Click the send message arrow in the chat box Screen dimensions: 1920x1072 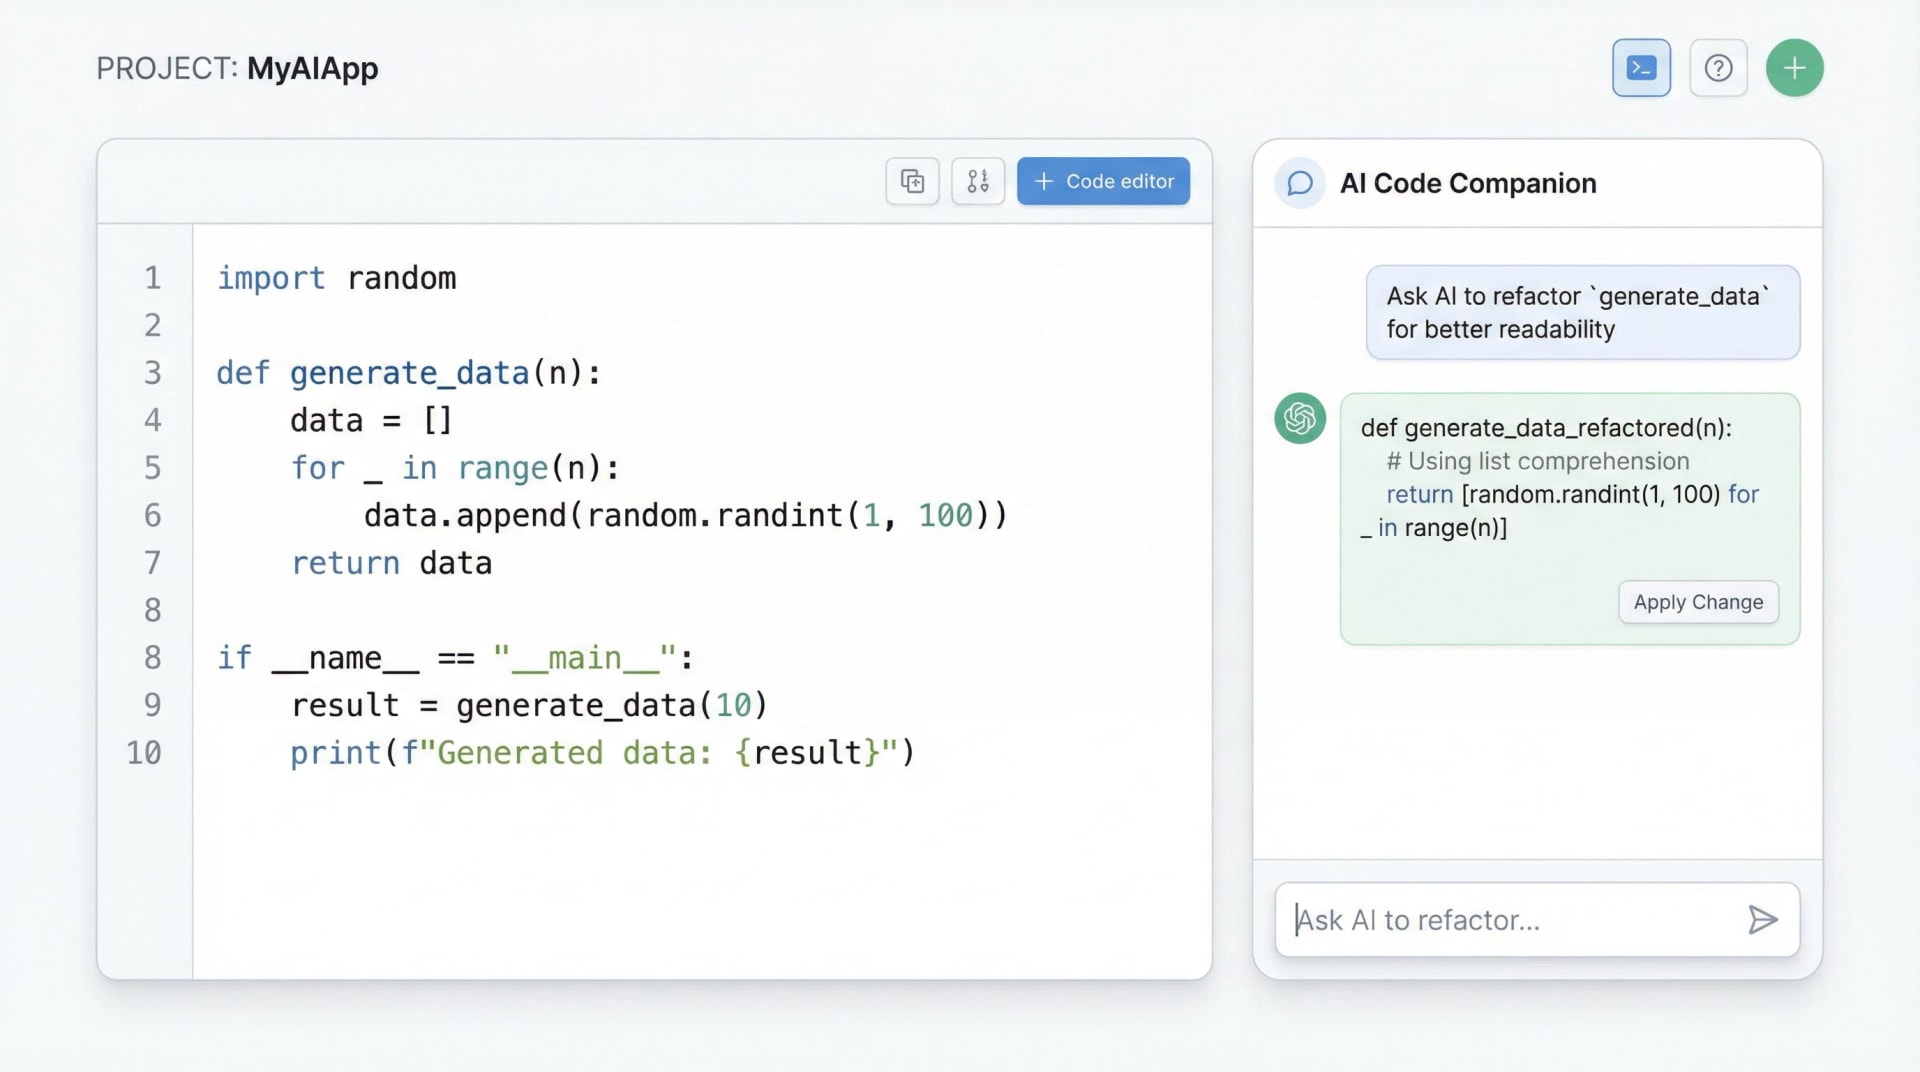(1764, 919)
